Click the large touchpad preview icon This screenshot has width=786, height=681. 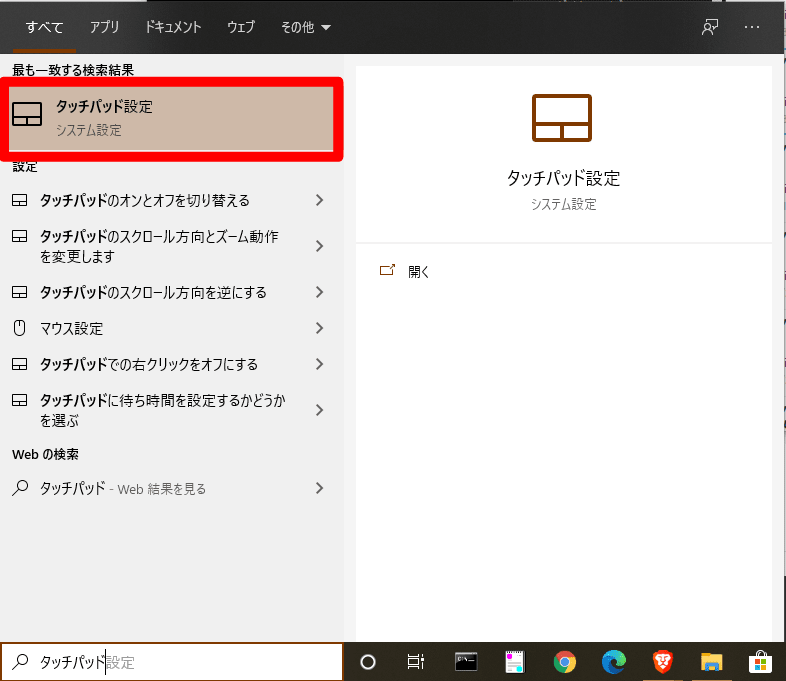(x=562, y=118)
